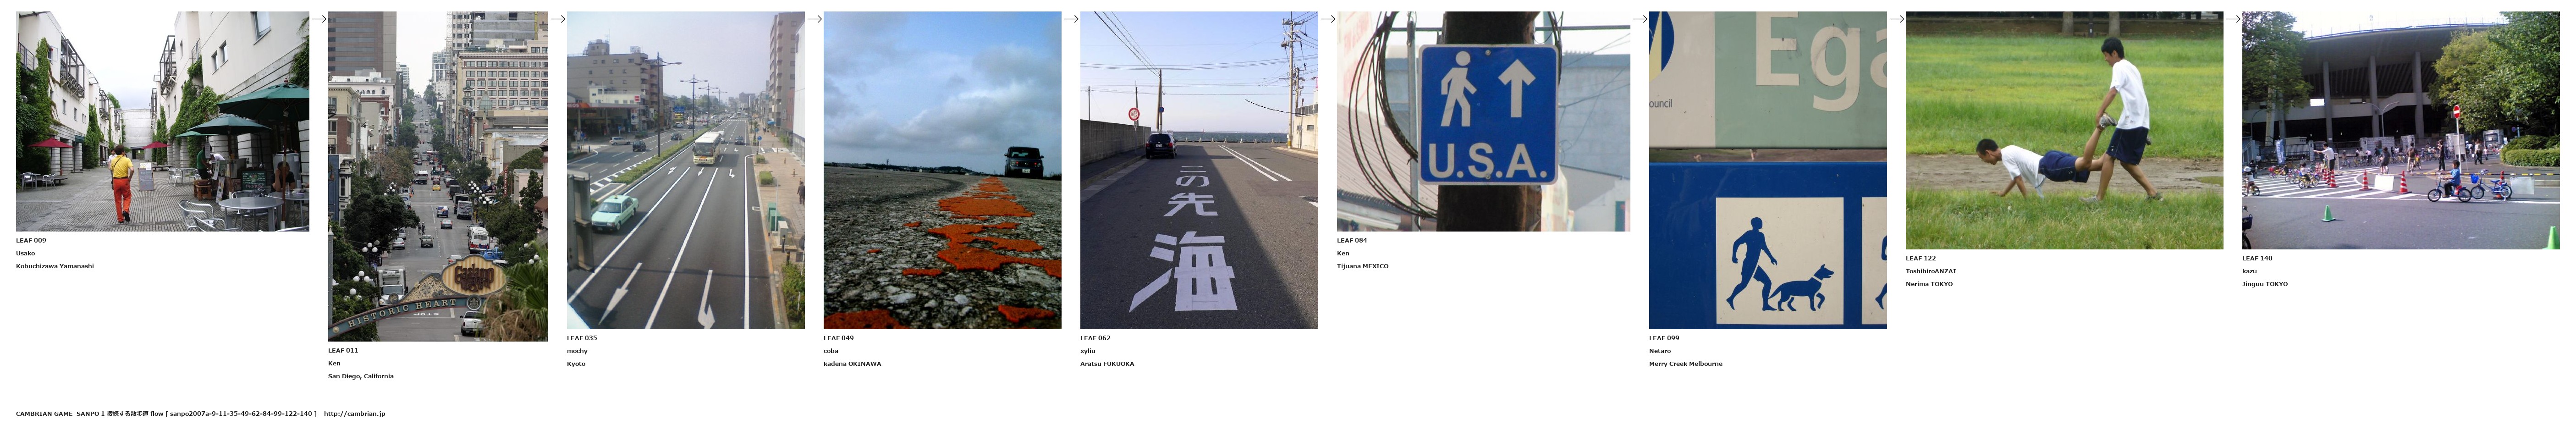Open the Kadena Okinawa orange road photo
The height and width of the screenshot is (425, 2576).
tap(942, 170)
